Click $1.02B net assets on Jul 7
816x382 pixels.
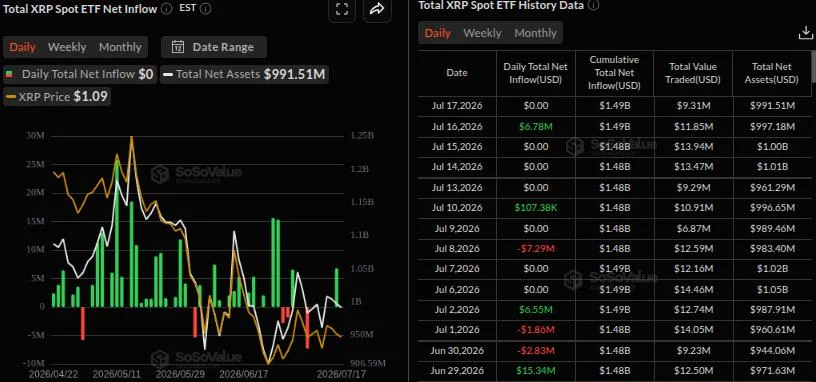click(x=772, y=269)
